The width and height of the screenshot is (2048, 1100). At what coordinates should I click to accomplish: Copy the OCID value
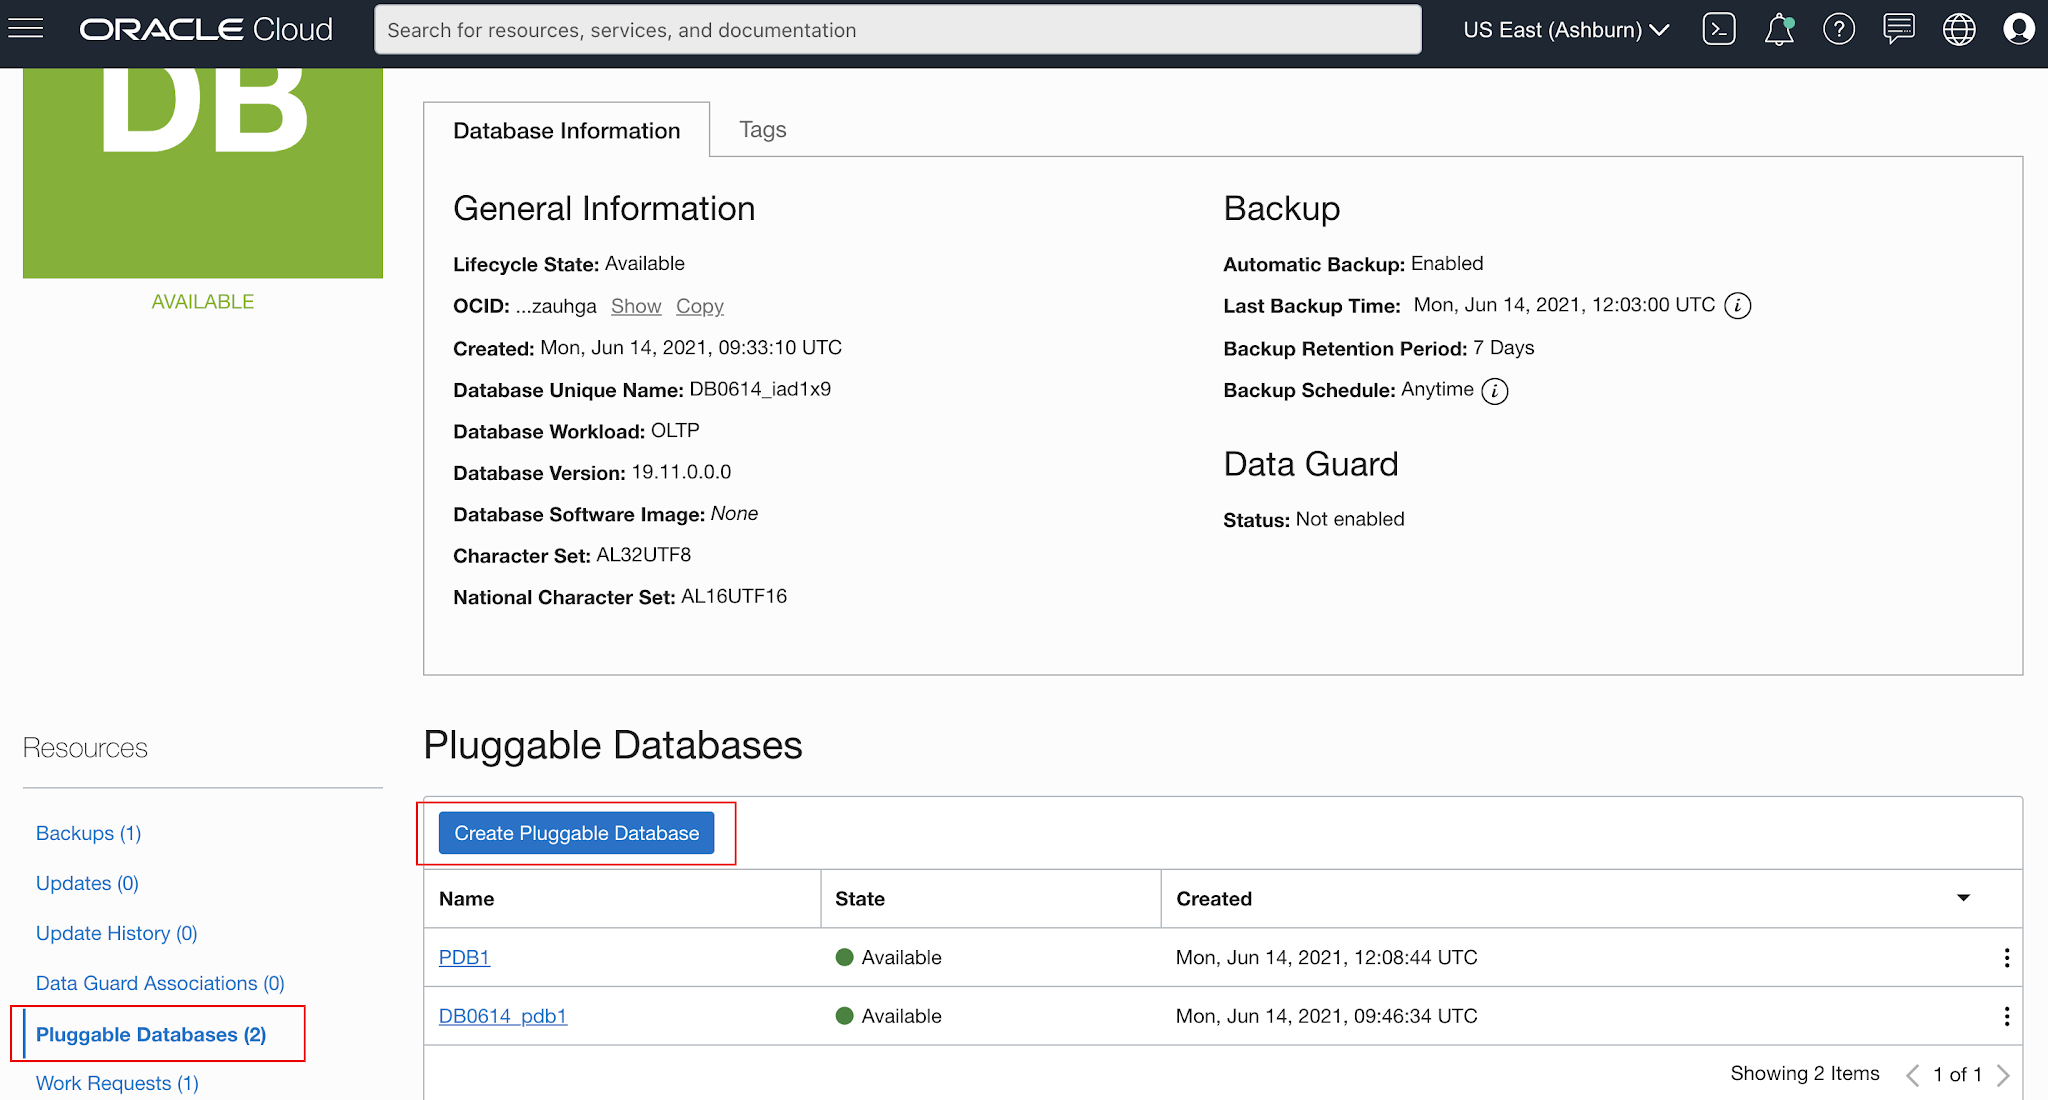coord(699,306)
